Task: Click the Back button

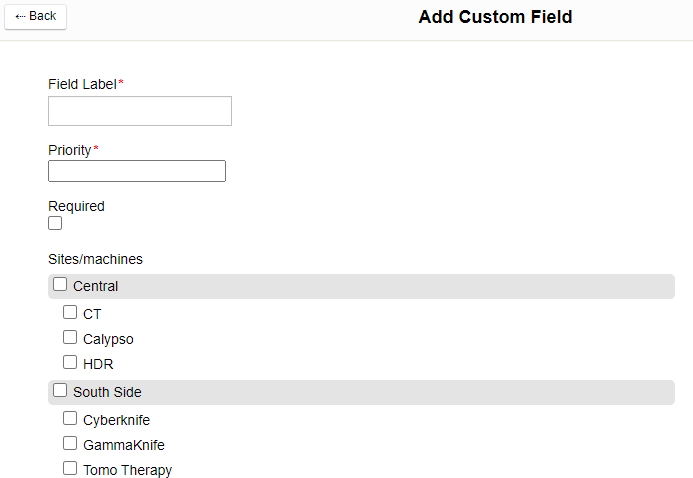Action: (36, 16)
